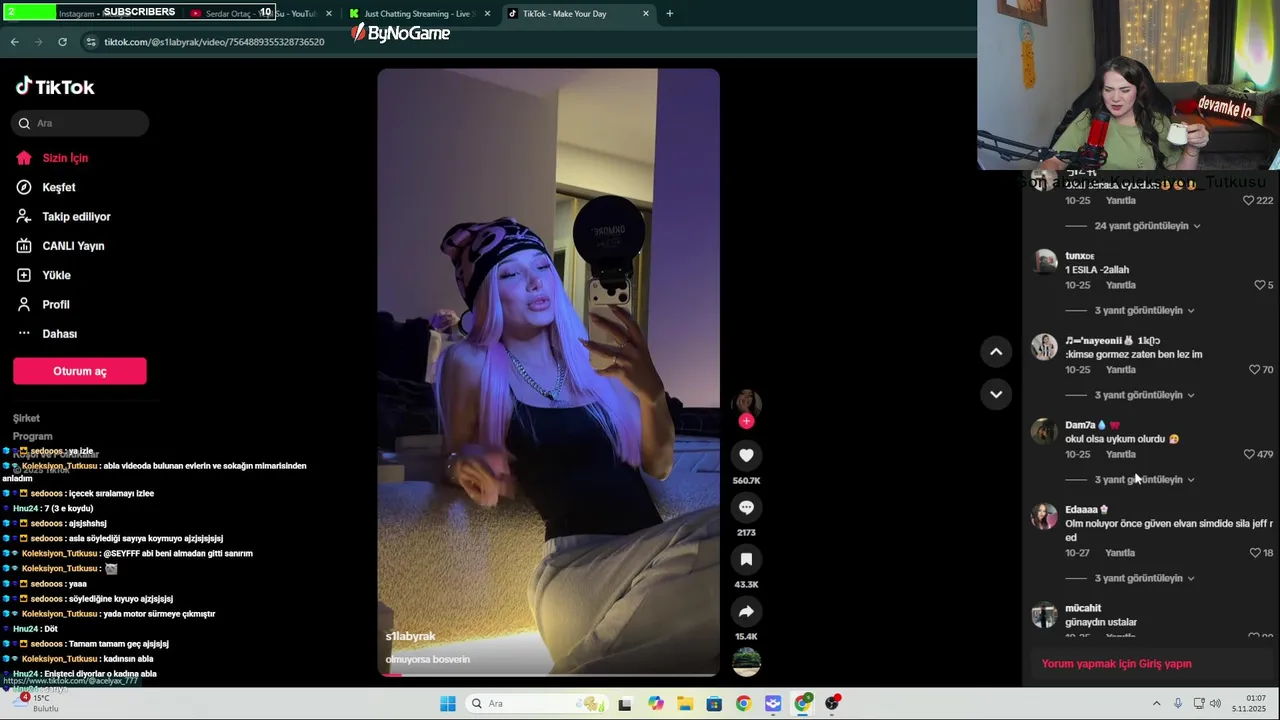The height and width of the screenshot is (720, 1280).
Task: Seek on the video progress bar
Action: [548, 674]
